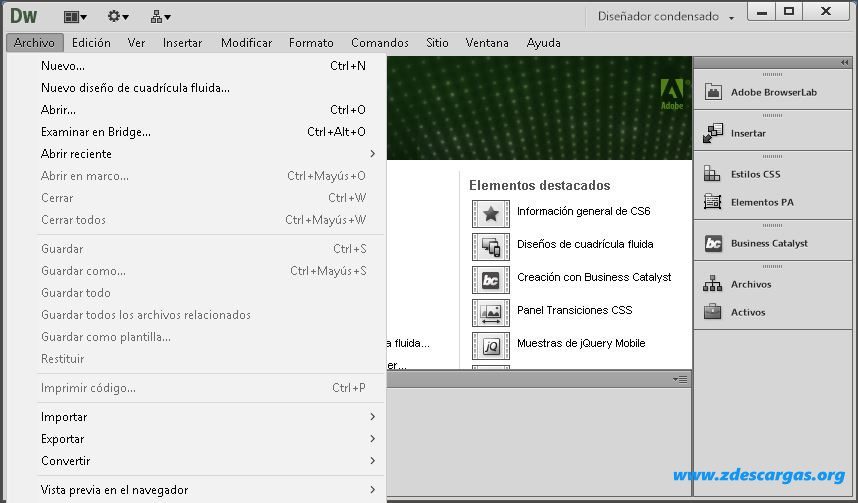Open the Business Catalyst panel icon
Screen dimensions: 858x503
[x=713, y=243]
